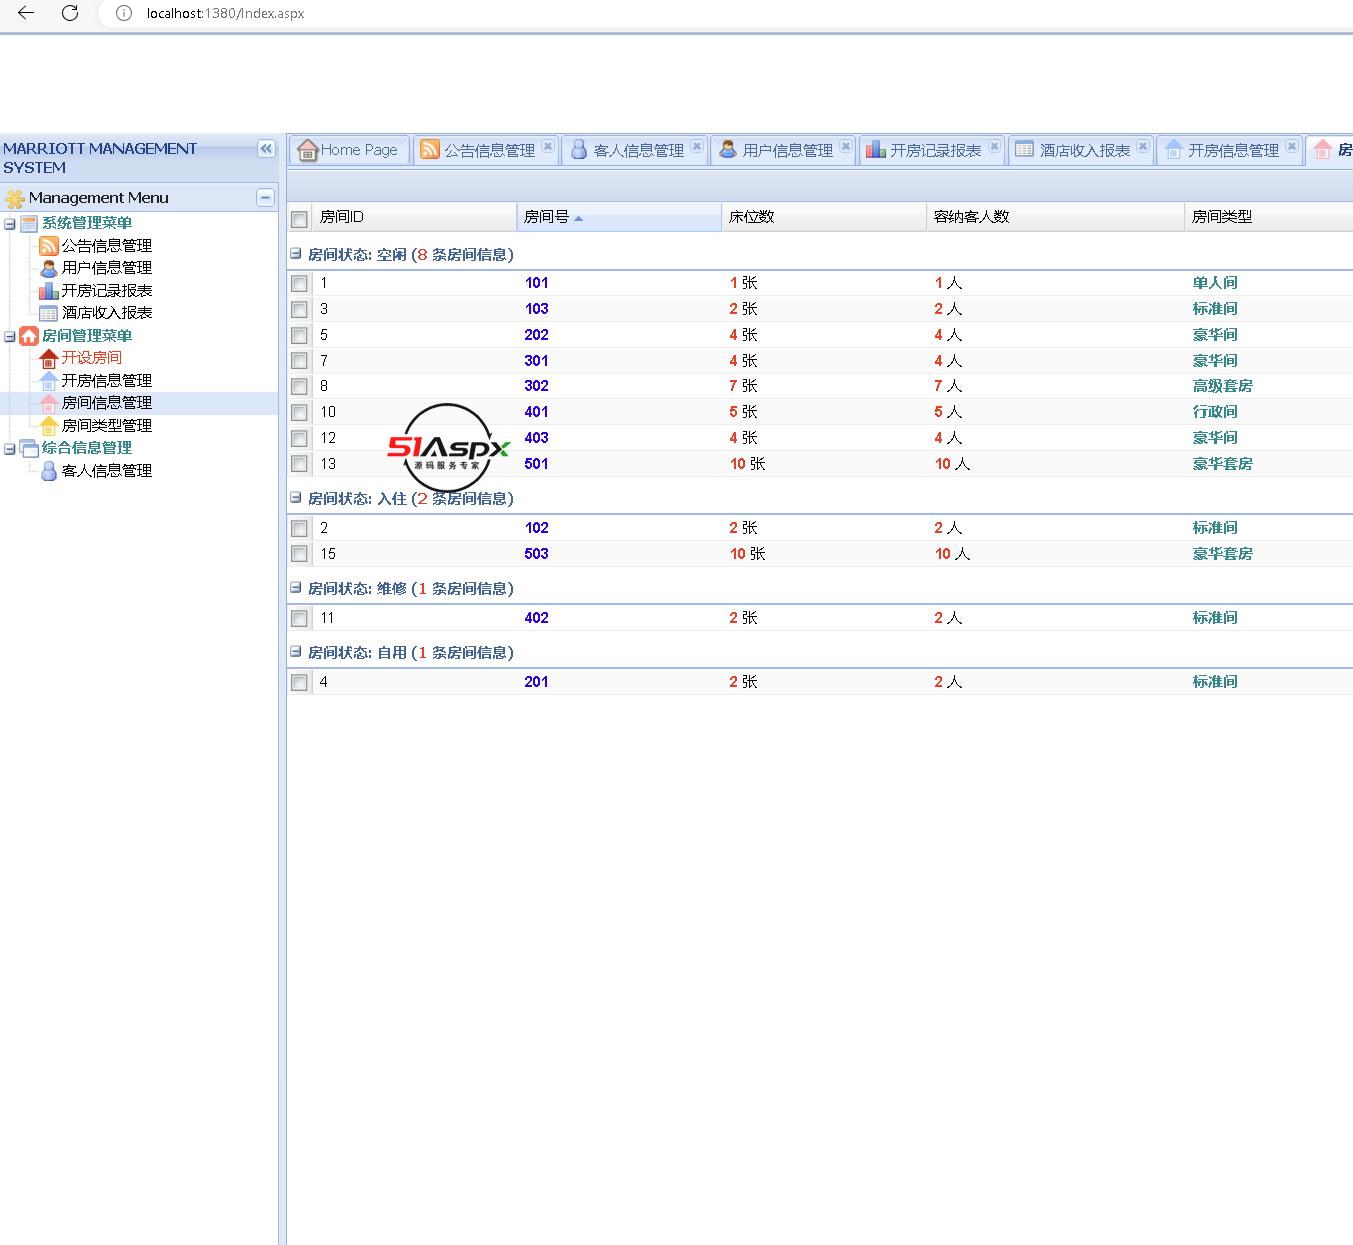The height and width of the screenshot is (1245, 1353).
Task: Collapse the Management Menu panel
Action: pyautogui.click(x=265, y=198)
